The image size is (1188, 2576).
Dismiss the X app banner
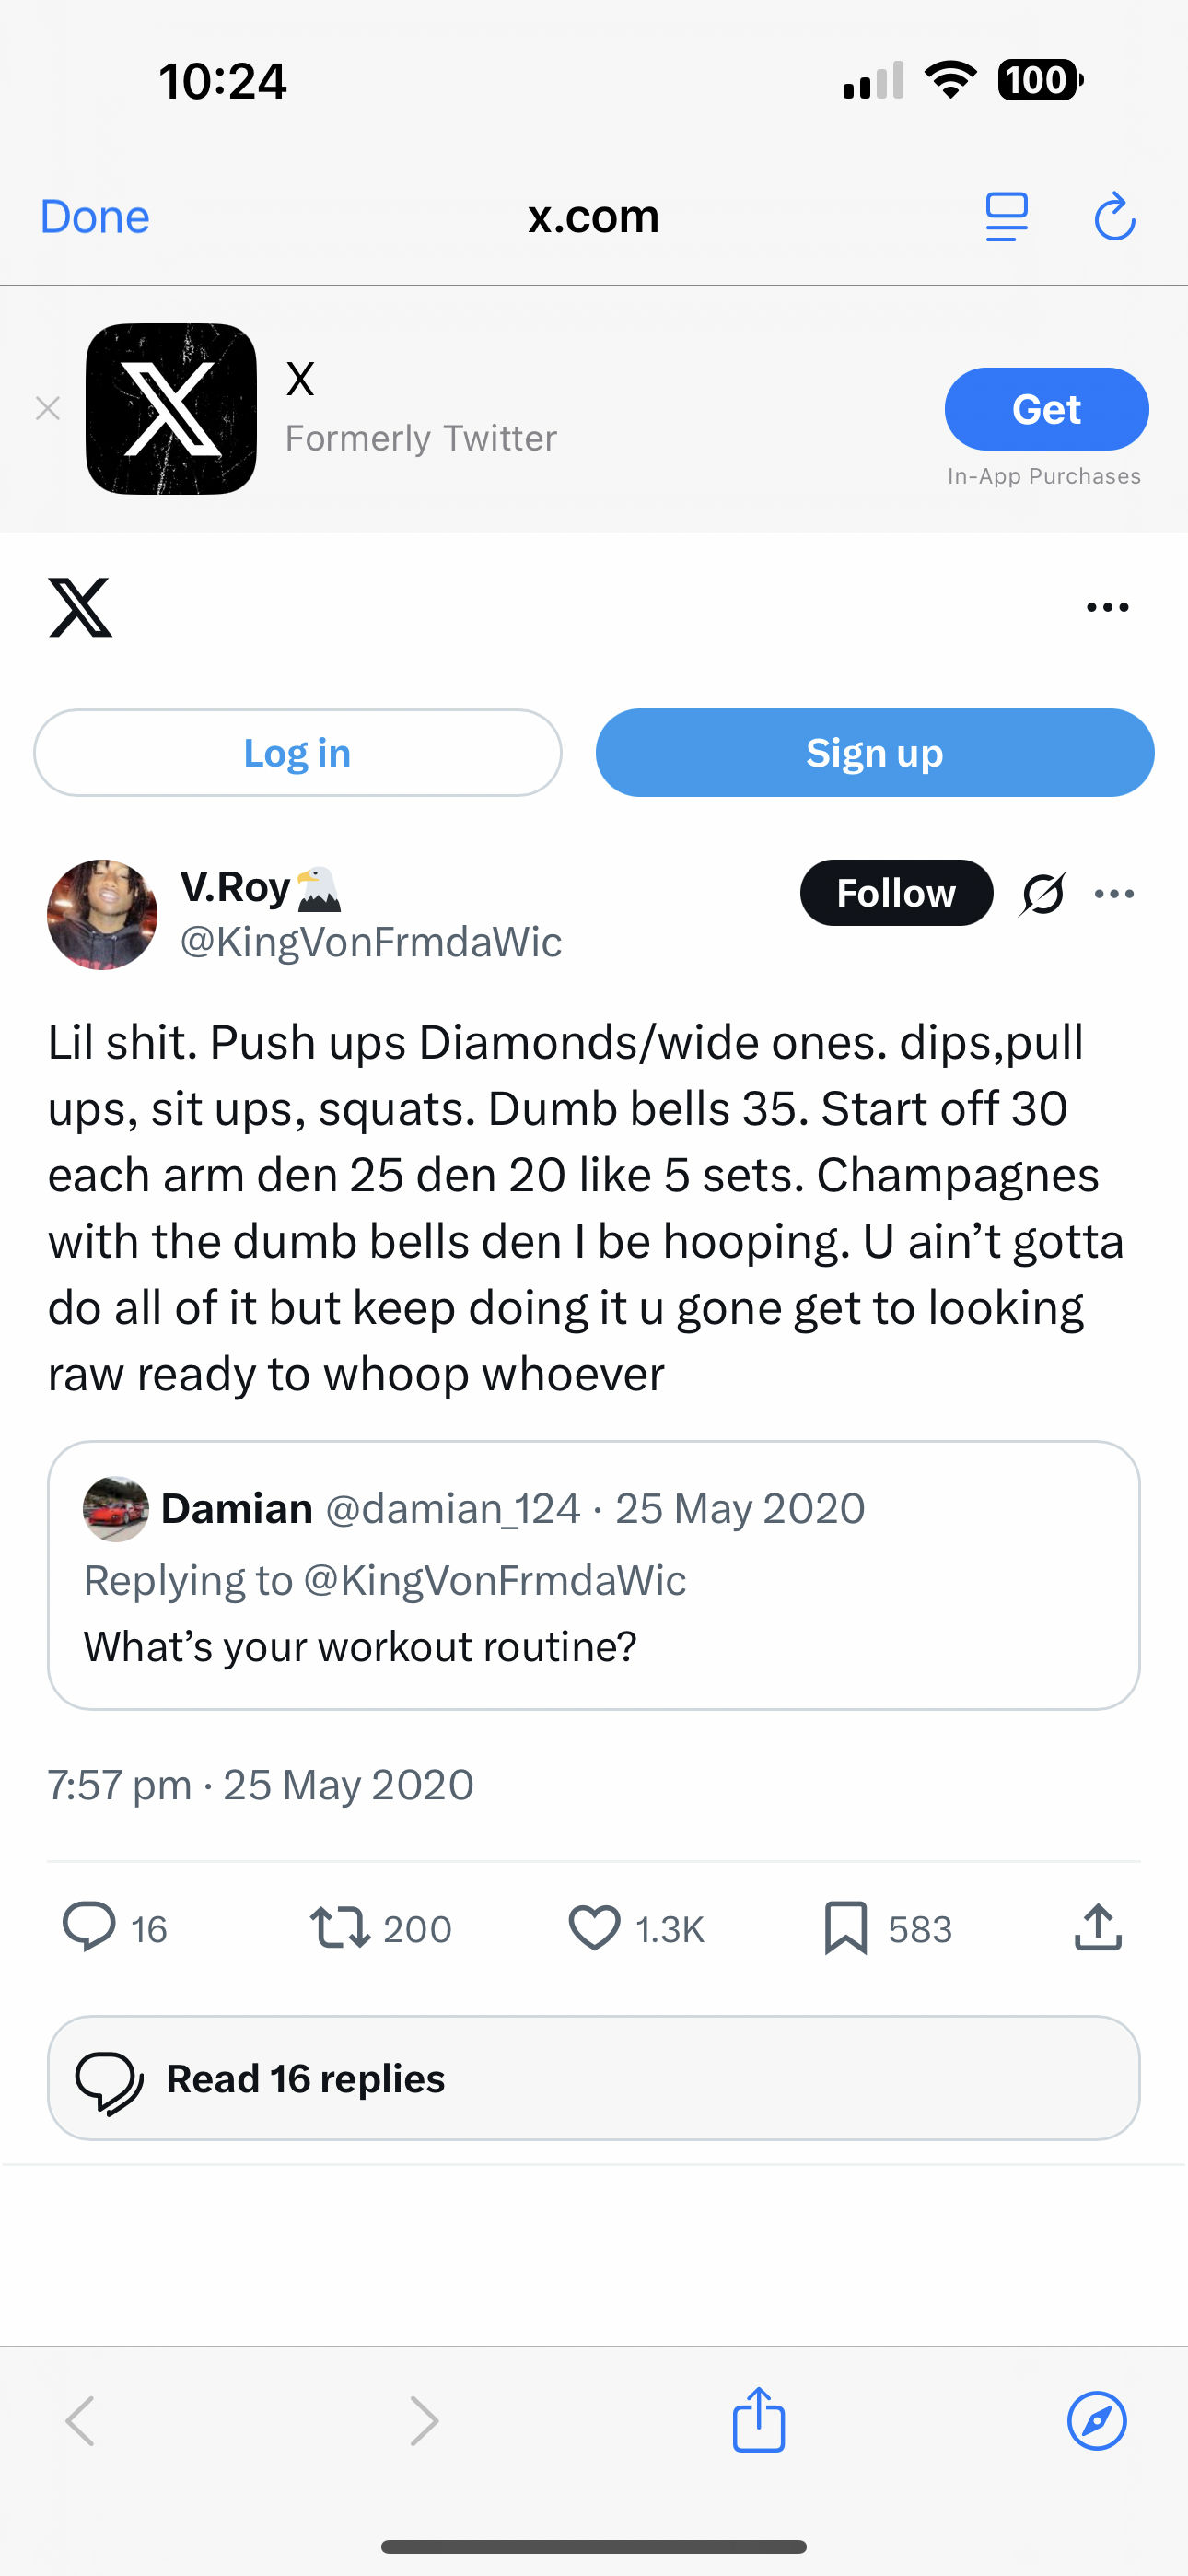point(48,408)
